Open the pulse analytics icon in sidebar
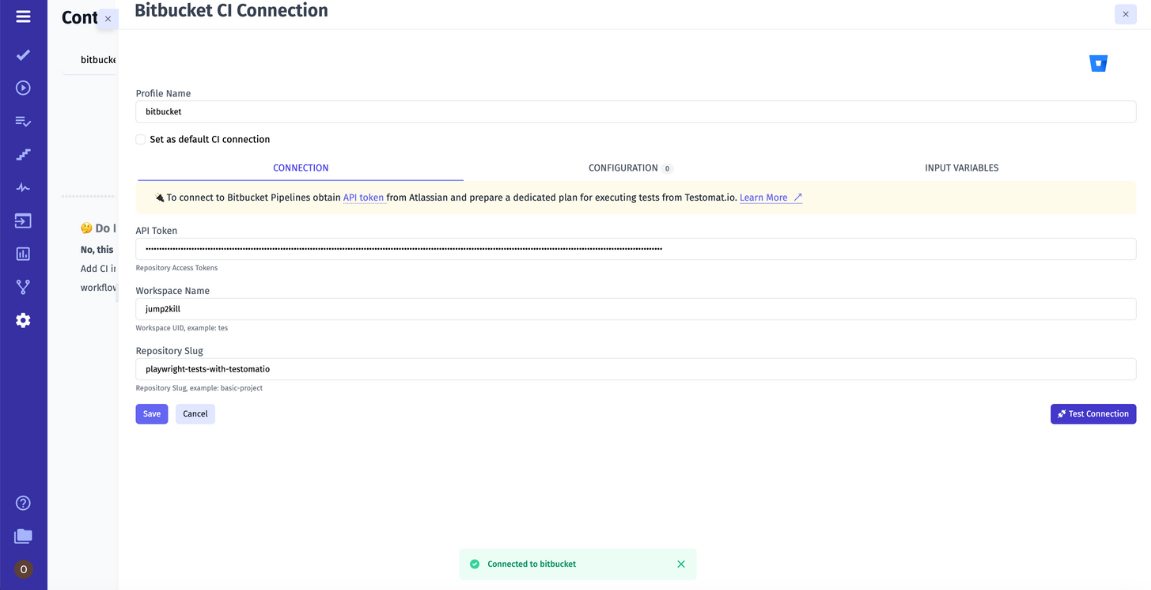 point(23,186)
